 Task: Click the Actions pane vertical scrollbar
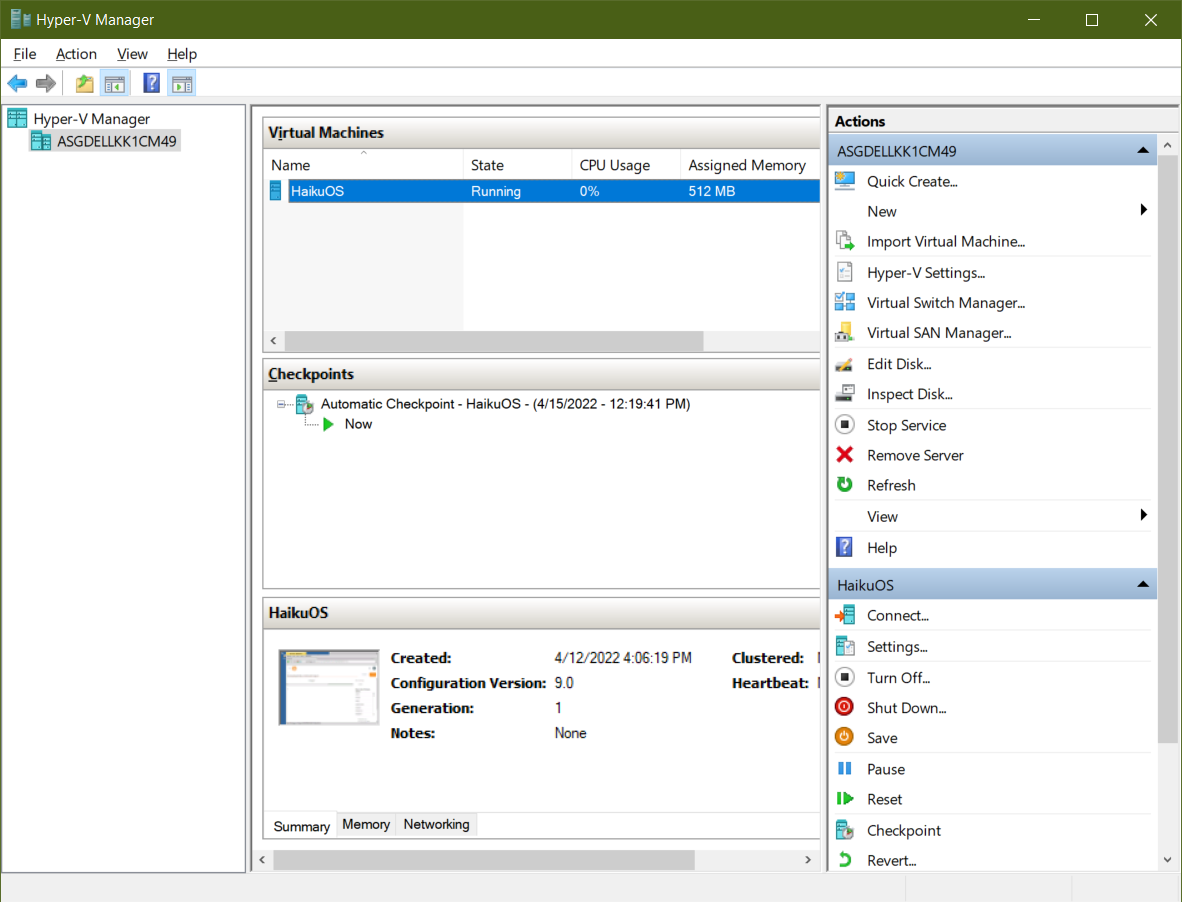point(1167,448)
